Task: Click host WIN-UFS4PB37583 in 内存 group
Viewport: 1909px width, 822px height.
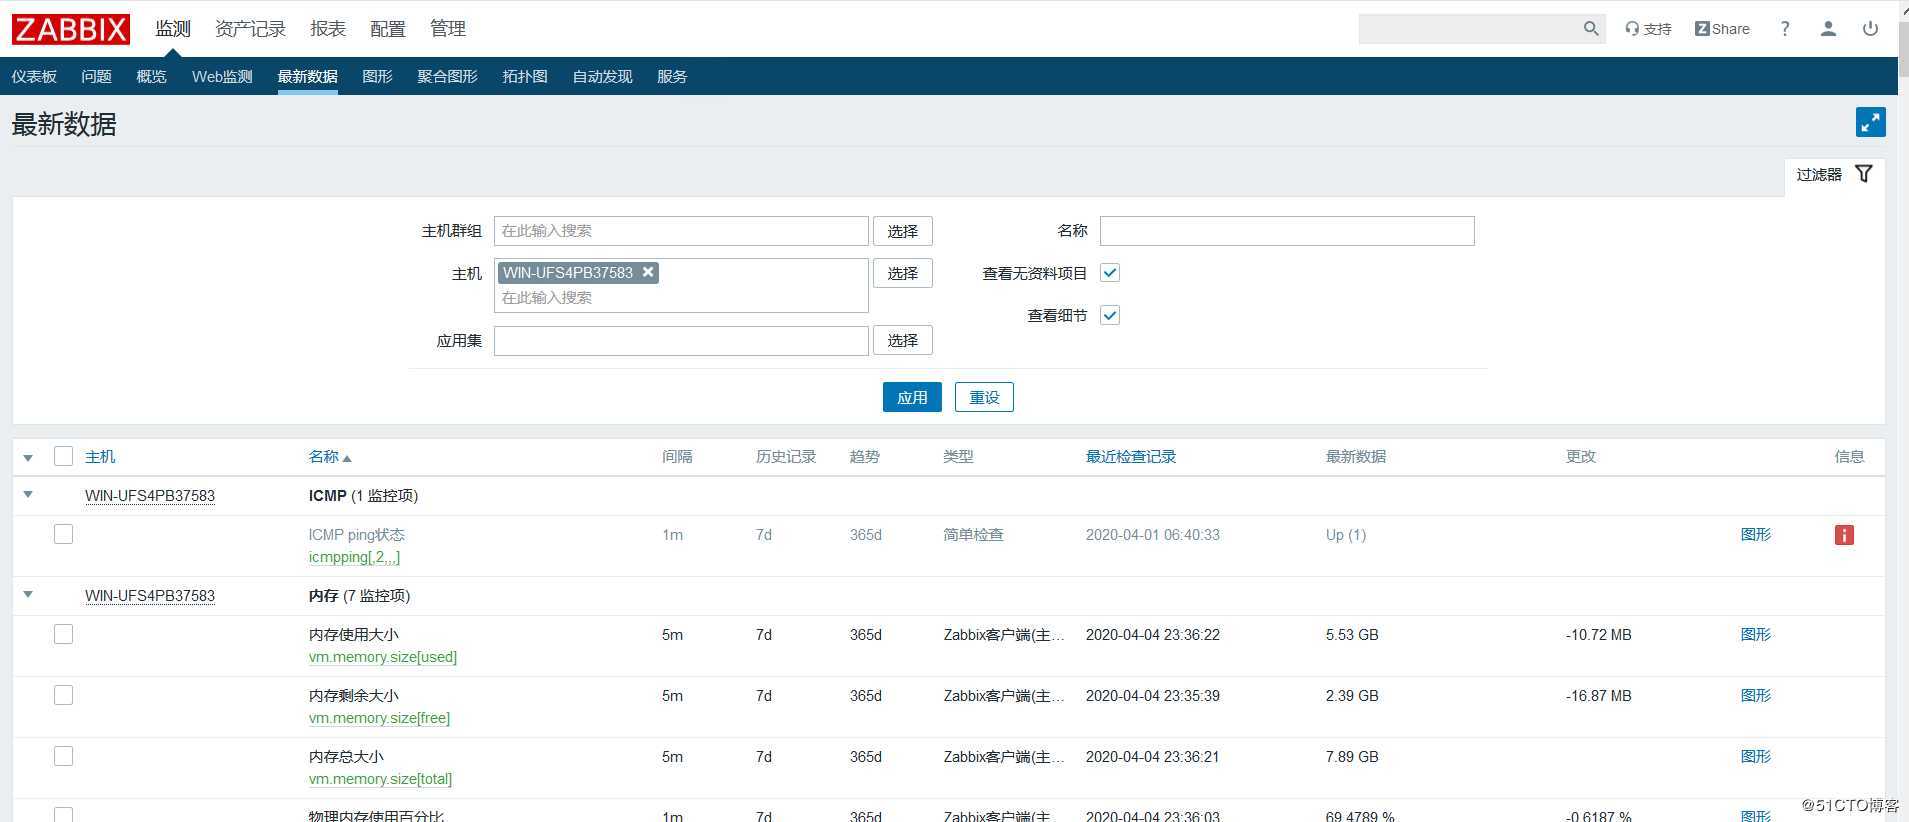Action: pos(150,595)
